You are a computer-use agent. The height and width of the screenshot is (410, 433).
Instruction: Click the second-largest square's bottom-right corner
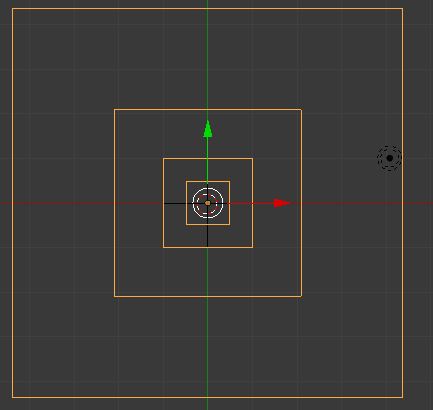coord(301,296)
